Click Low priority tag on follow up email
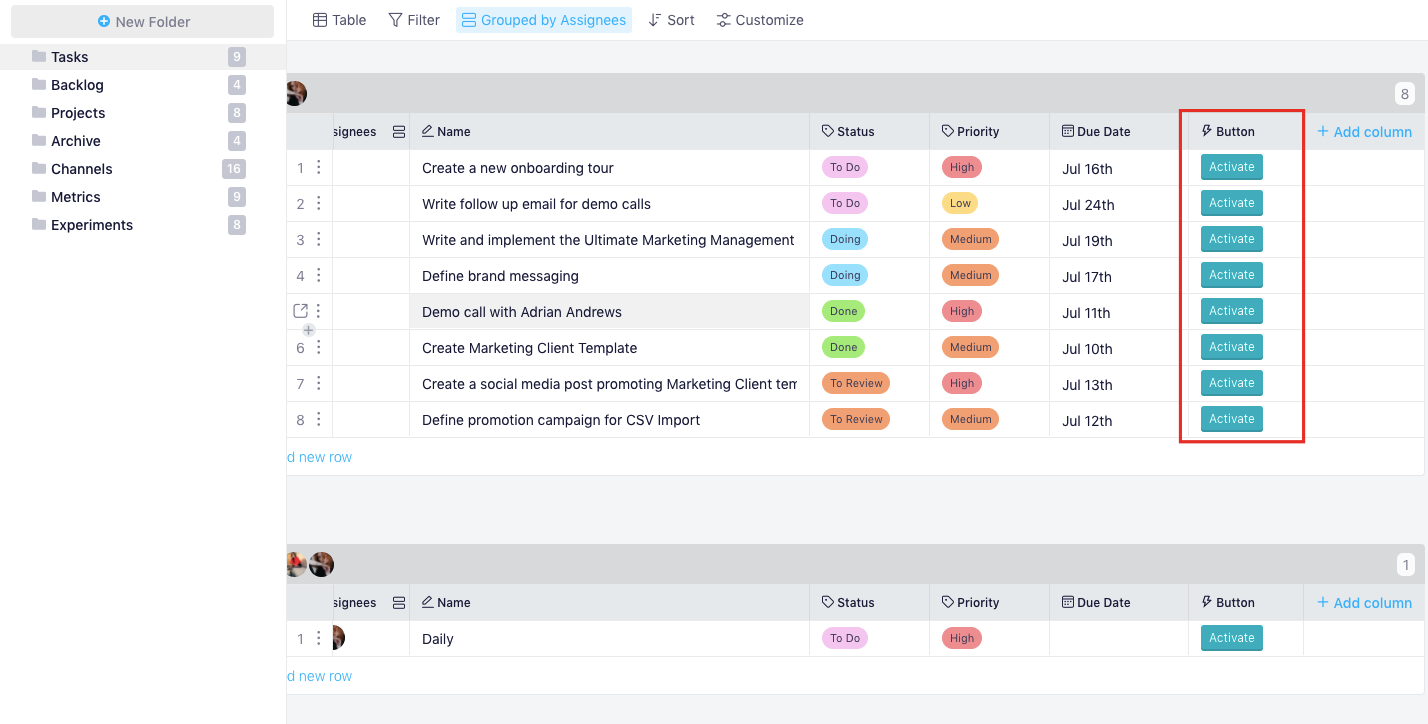1428x724 pixels. click(960, 203)
